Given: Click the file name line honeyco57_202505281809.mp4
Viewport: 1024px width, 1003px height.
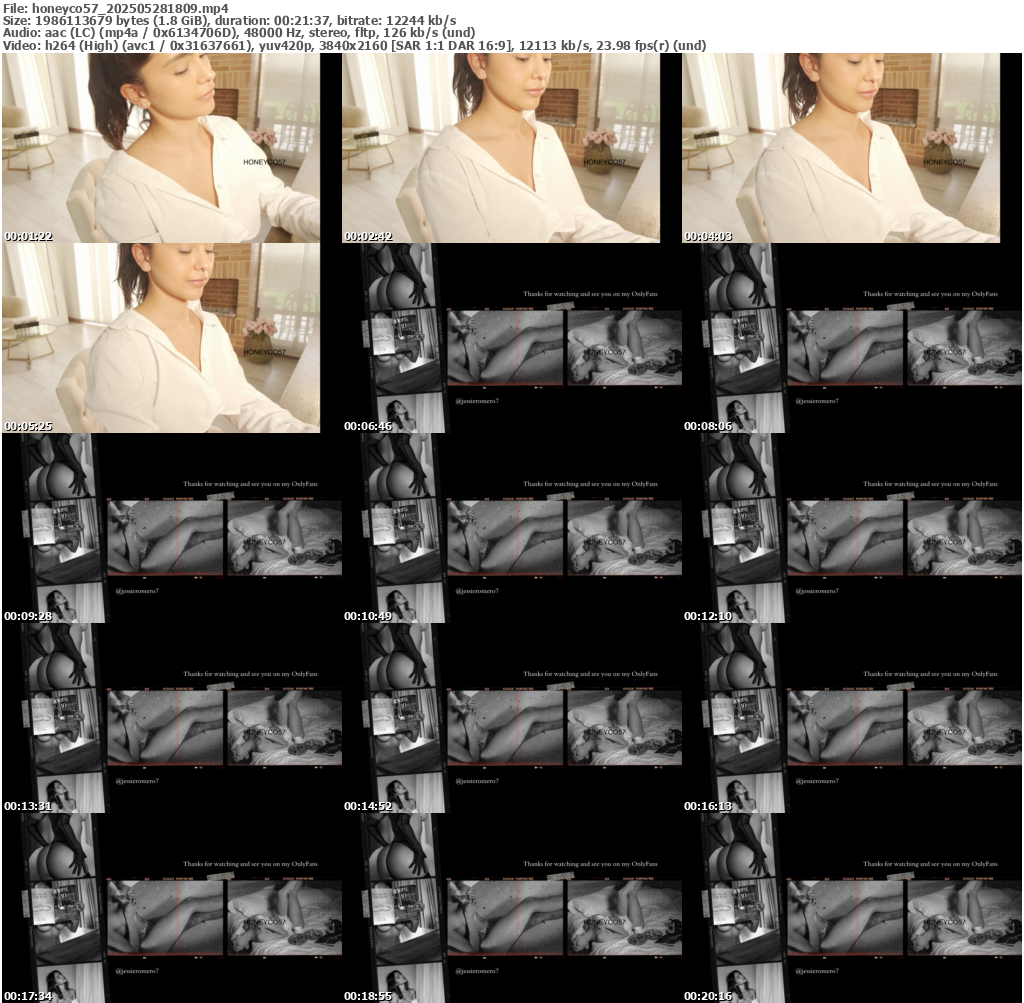Looking at the screenshot, I should 116,8.
